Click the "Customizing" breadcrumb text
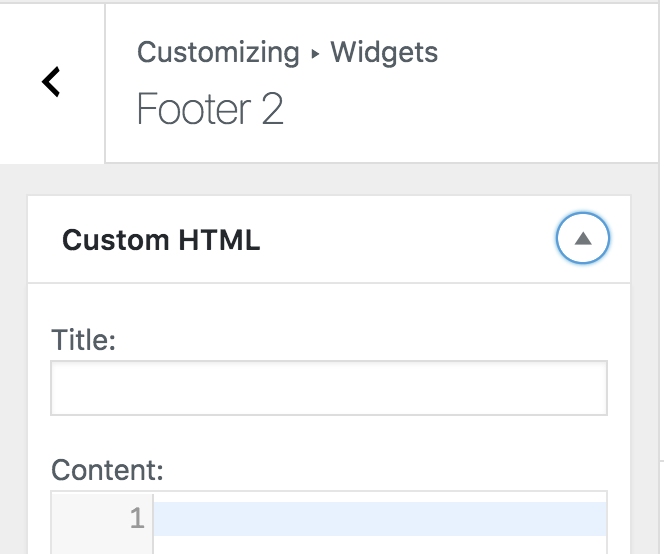This screenshot has height=554, width=664. tap(218, 52)
